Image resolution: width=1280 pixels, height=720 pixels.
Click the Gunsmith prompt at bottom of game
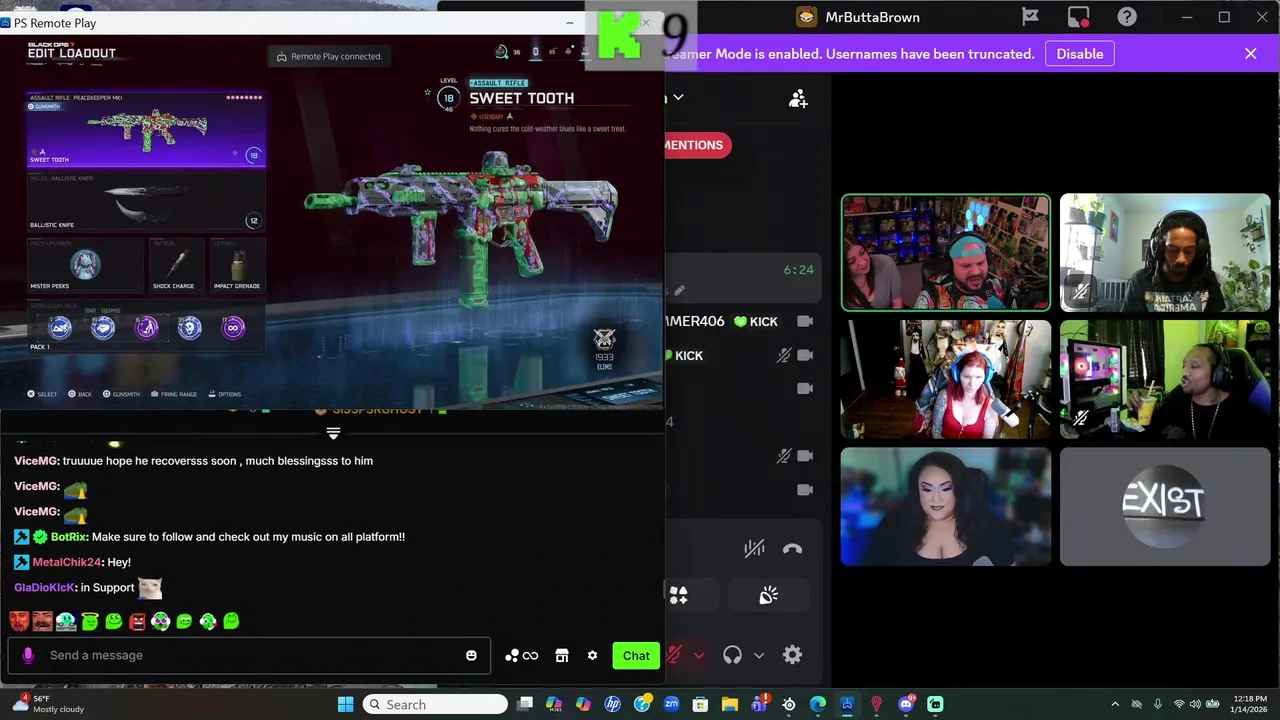click(x=120, y=394)
